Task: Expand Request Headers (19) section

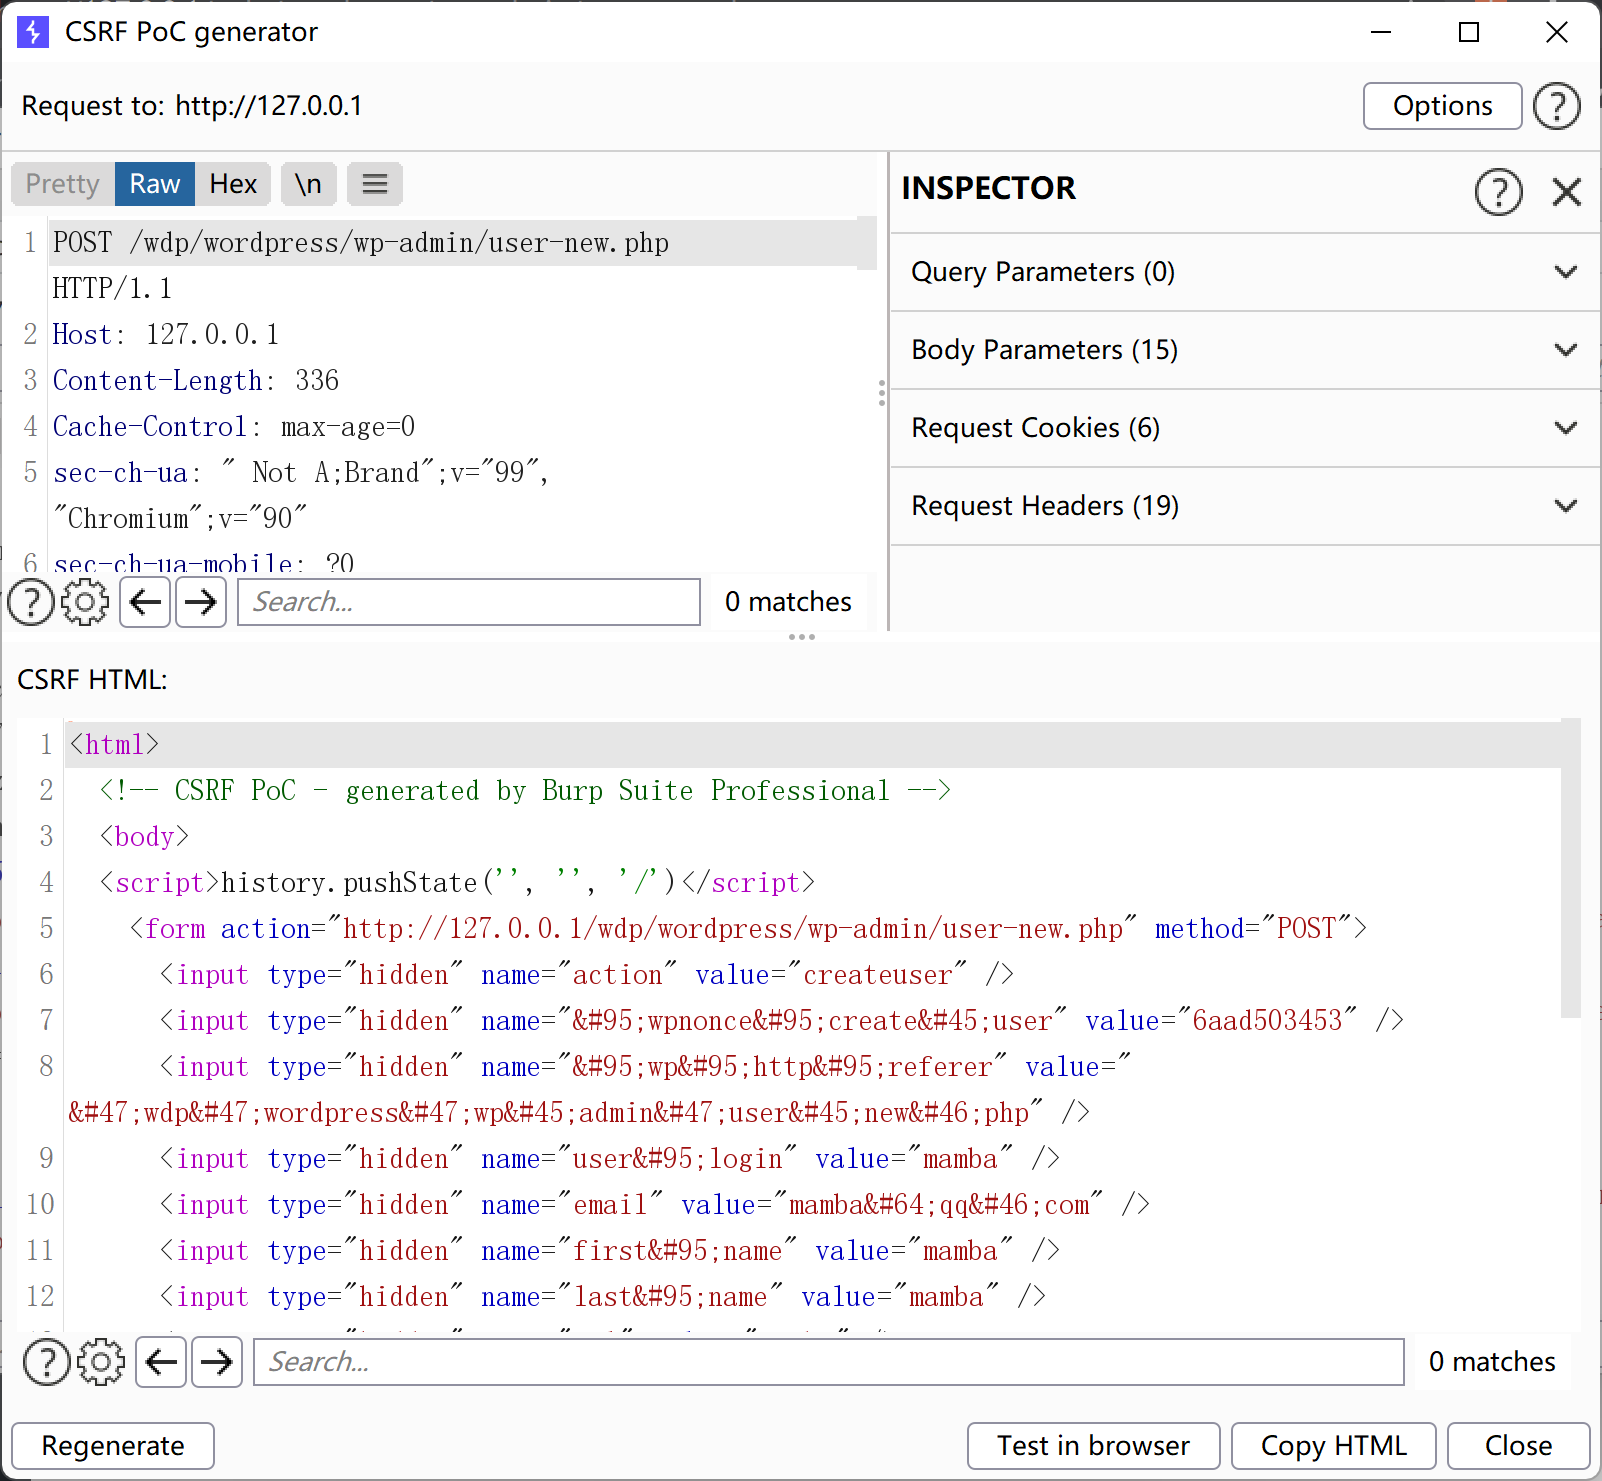Action: click(1245, 506)
